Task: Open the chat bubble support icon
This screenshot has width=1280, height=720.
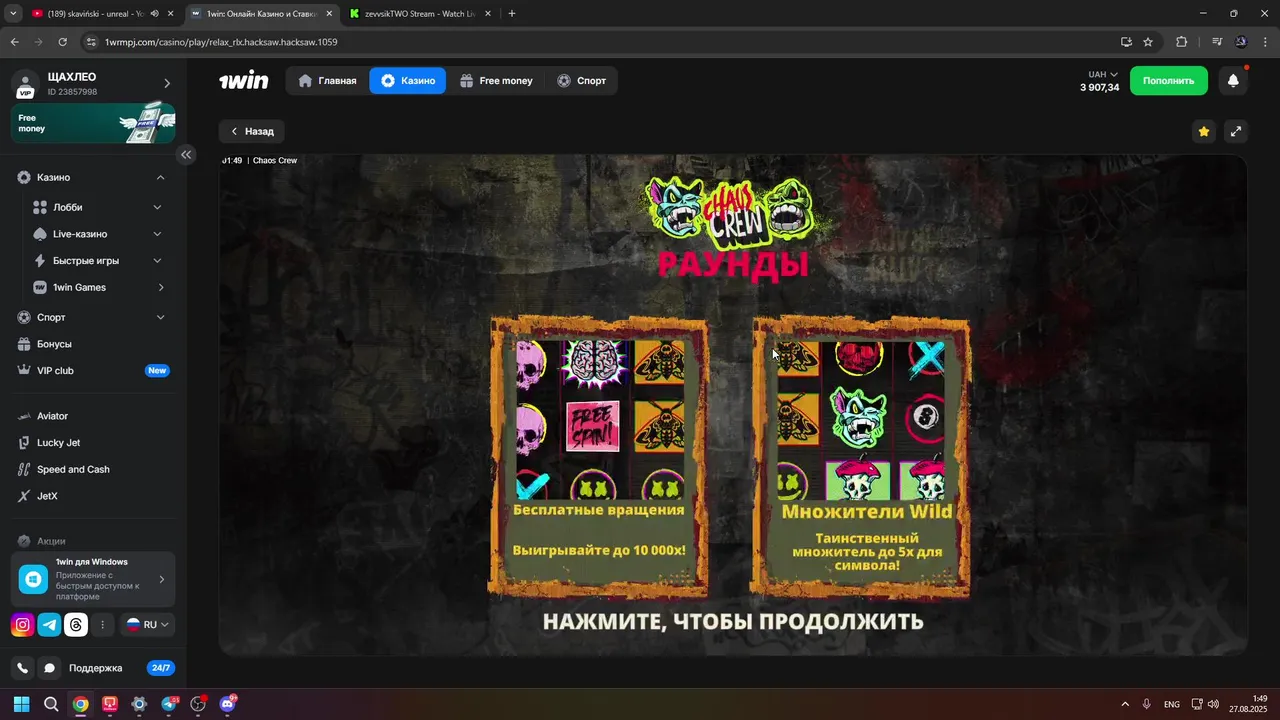Action: tap(49, 668)
